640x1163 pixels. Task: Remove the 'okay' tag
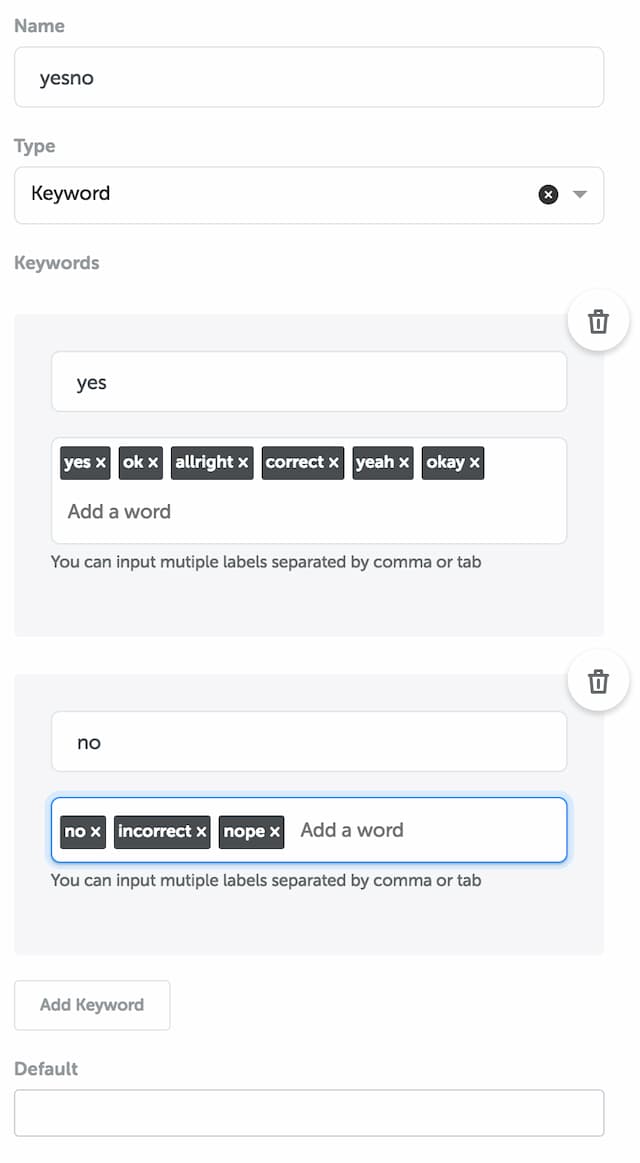475,462
